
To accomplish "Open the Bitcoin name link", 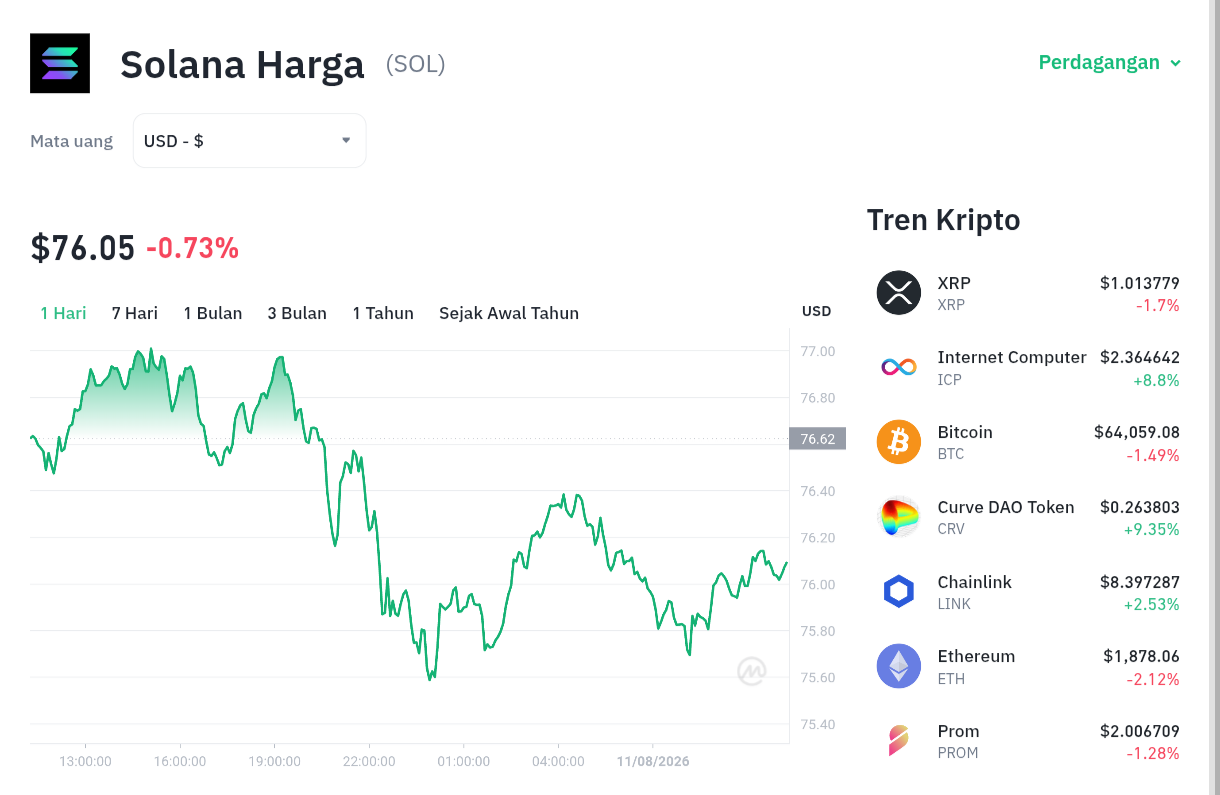I will tap(965, 432).
